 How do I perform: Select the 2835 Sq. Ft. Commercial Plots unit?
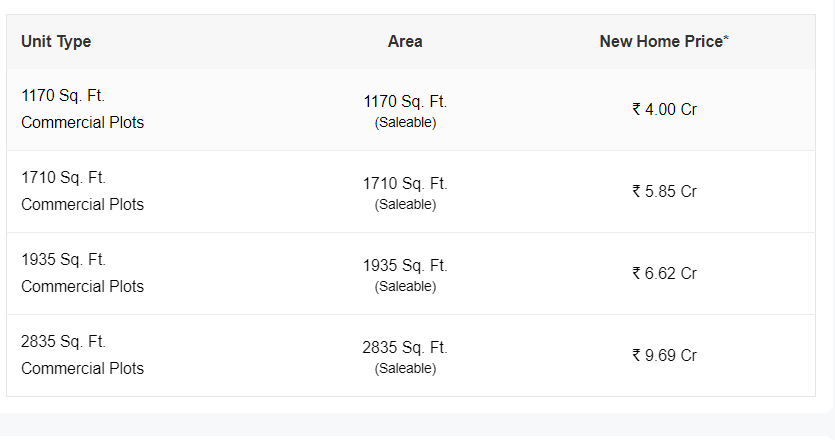click(x=83, y=355)
